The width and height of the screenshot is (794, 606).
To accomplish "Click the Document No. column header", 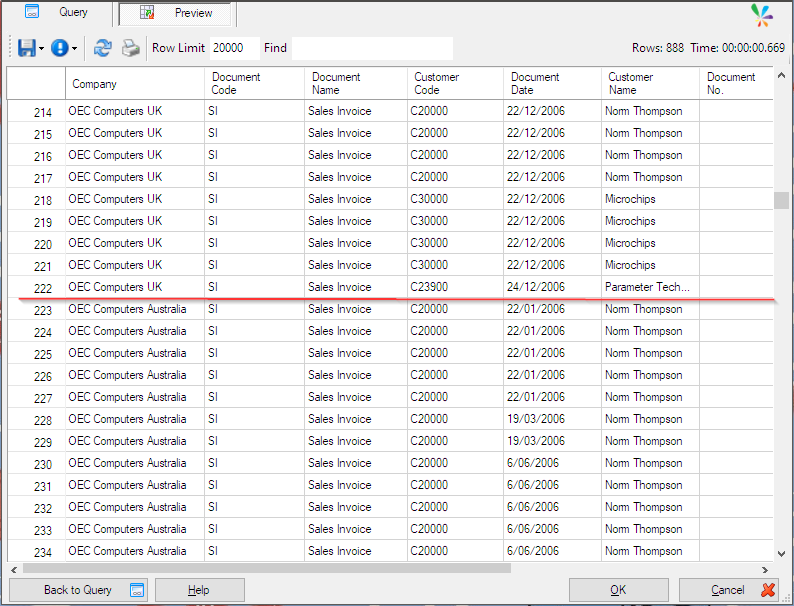I will click(x=736, y=84).
